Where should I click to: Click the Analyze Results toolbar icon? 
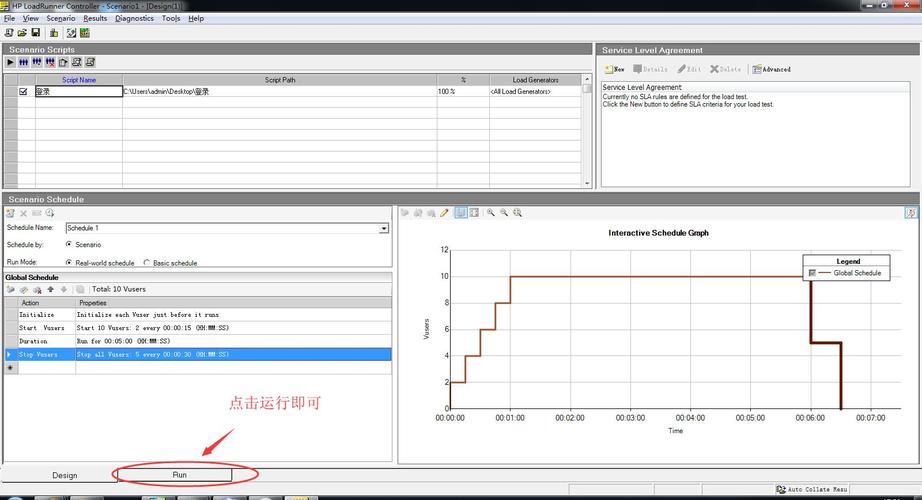pos(71,33)
